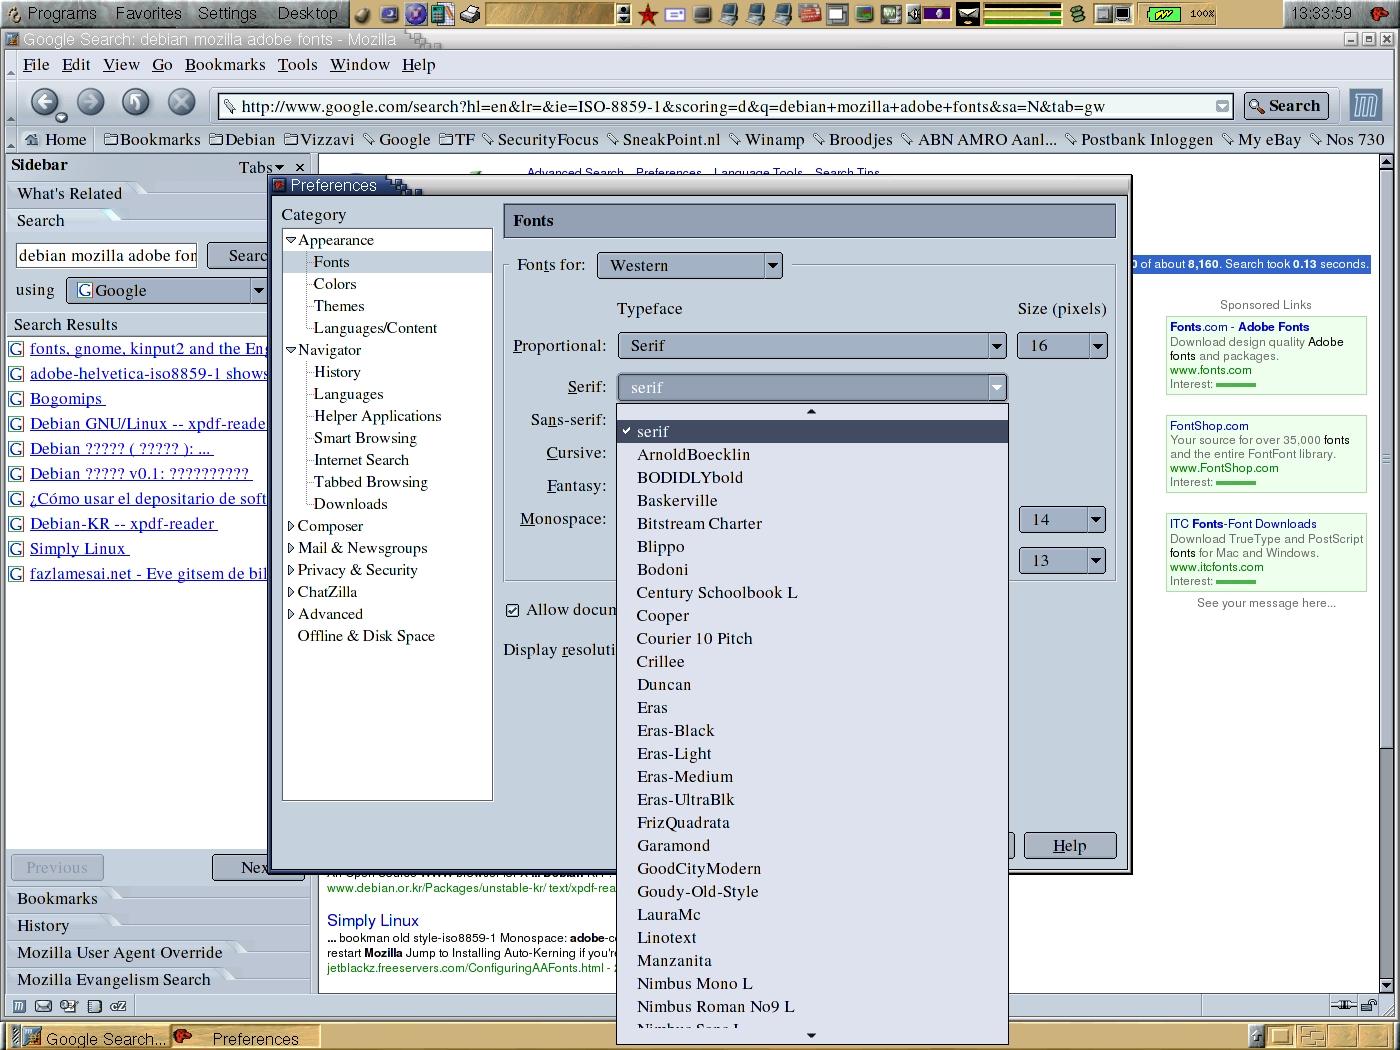Image resolution: width=1400 pixels, height=1050 pixels.
Task: Open the Mozilla Evangelism Search sidebar tab
Action: (x=114, y=980)
